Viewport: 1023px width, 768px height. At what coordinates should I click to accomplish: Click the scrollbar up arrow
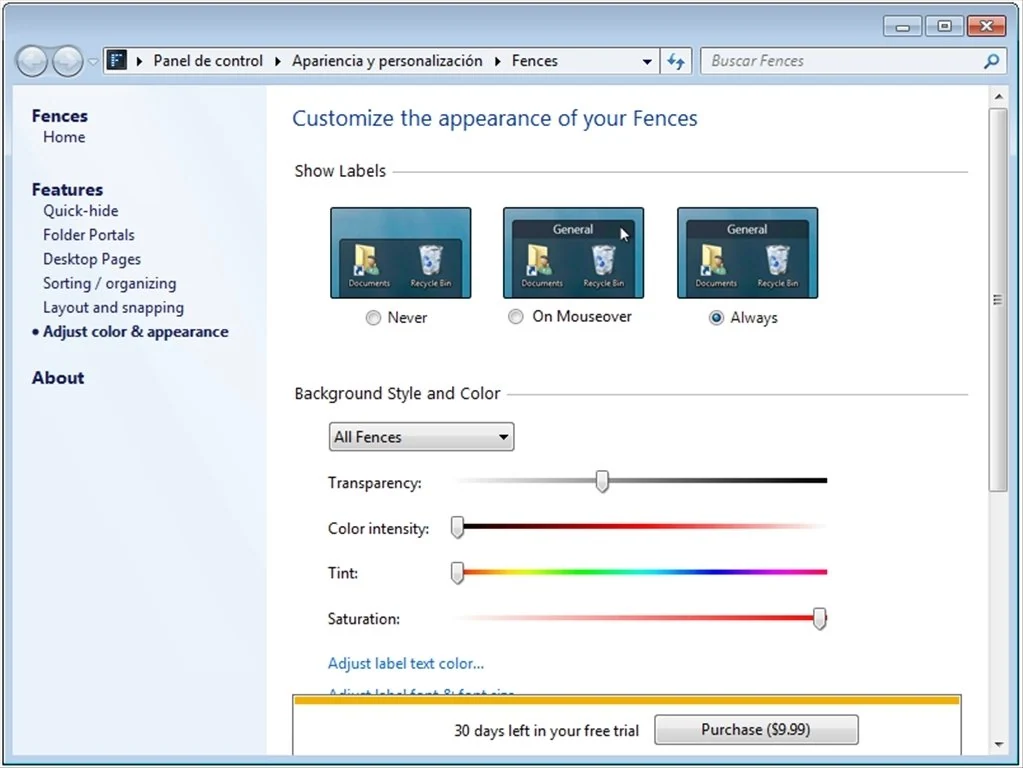click(998, 97)
